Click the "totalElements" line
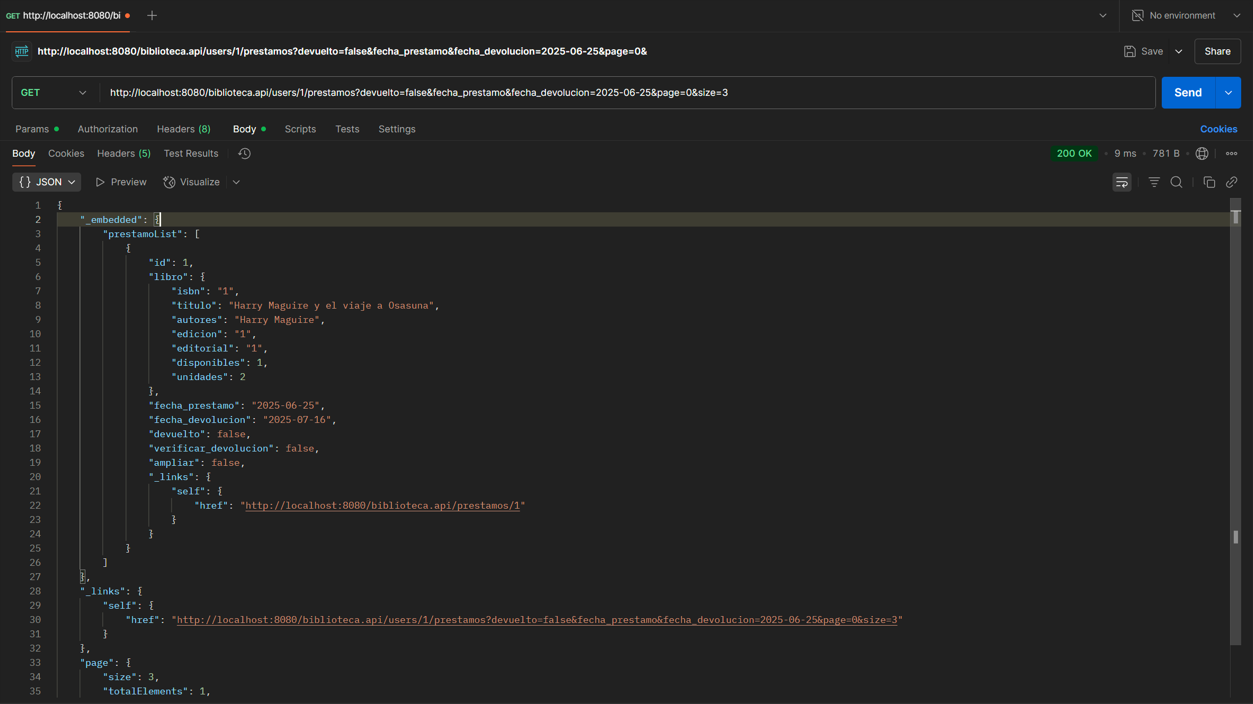The height and width of the screenshot is (704, 1253). tap(157, 692)
